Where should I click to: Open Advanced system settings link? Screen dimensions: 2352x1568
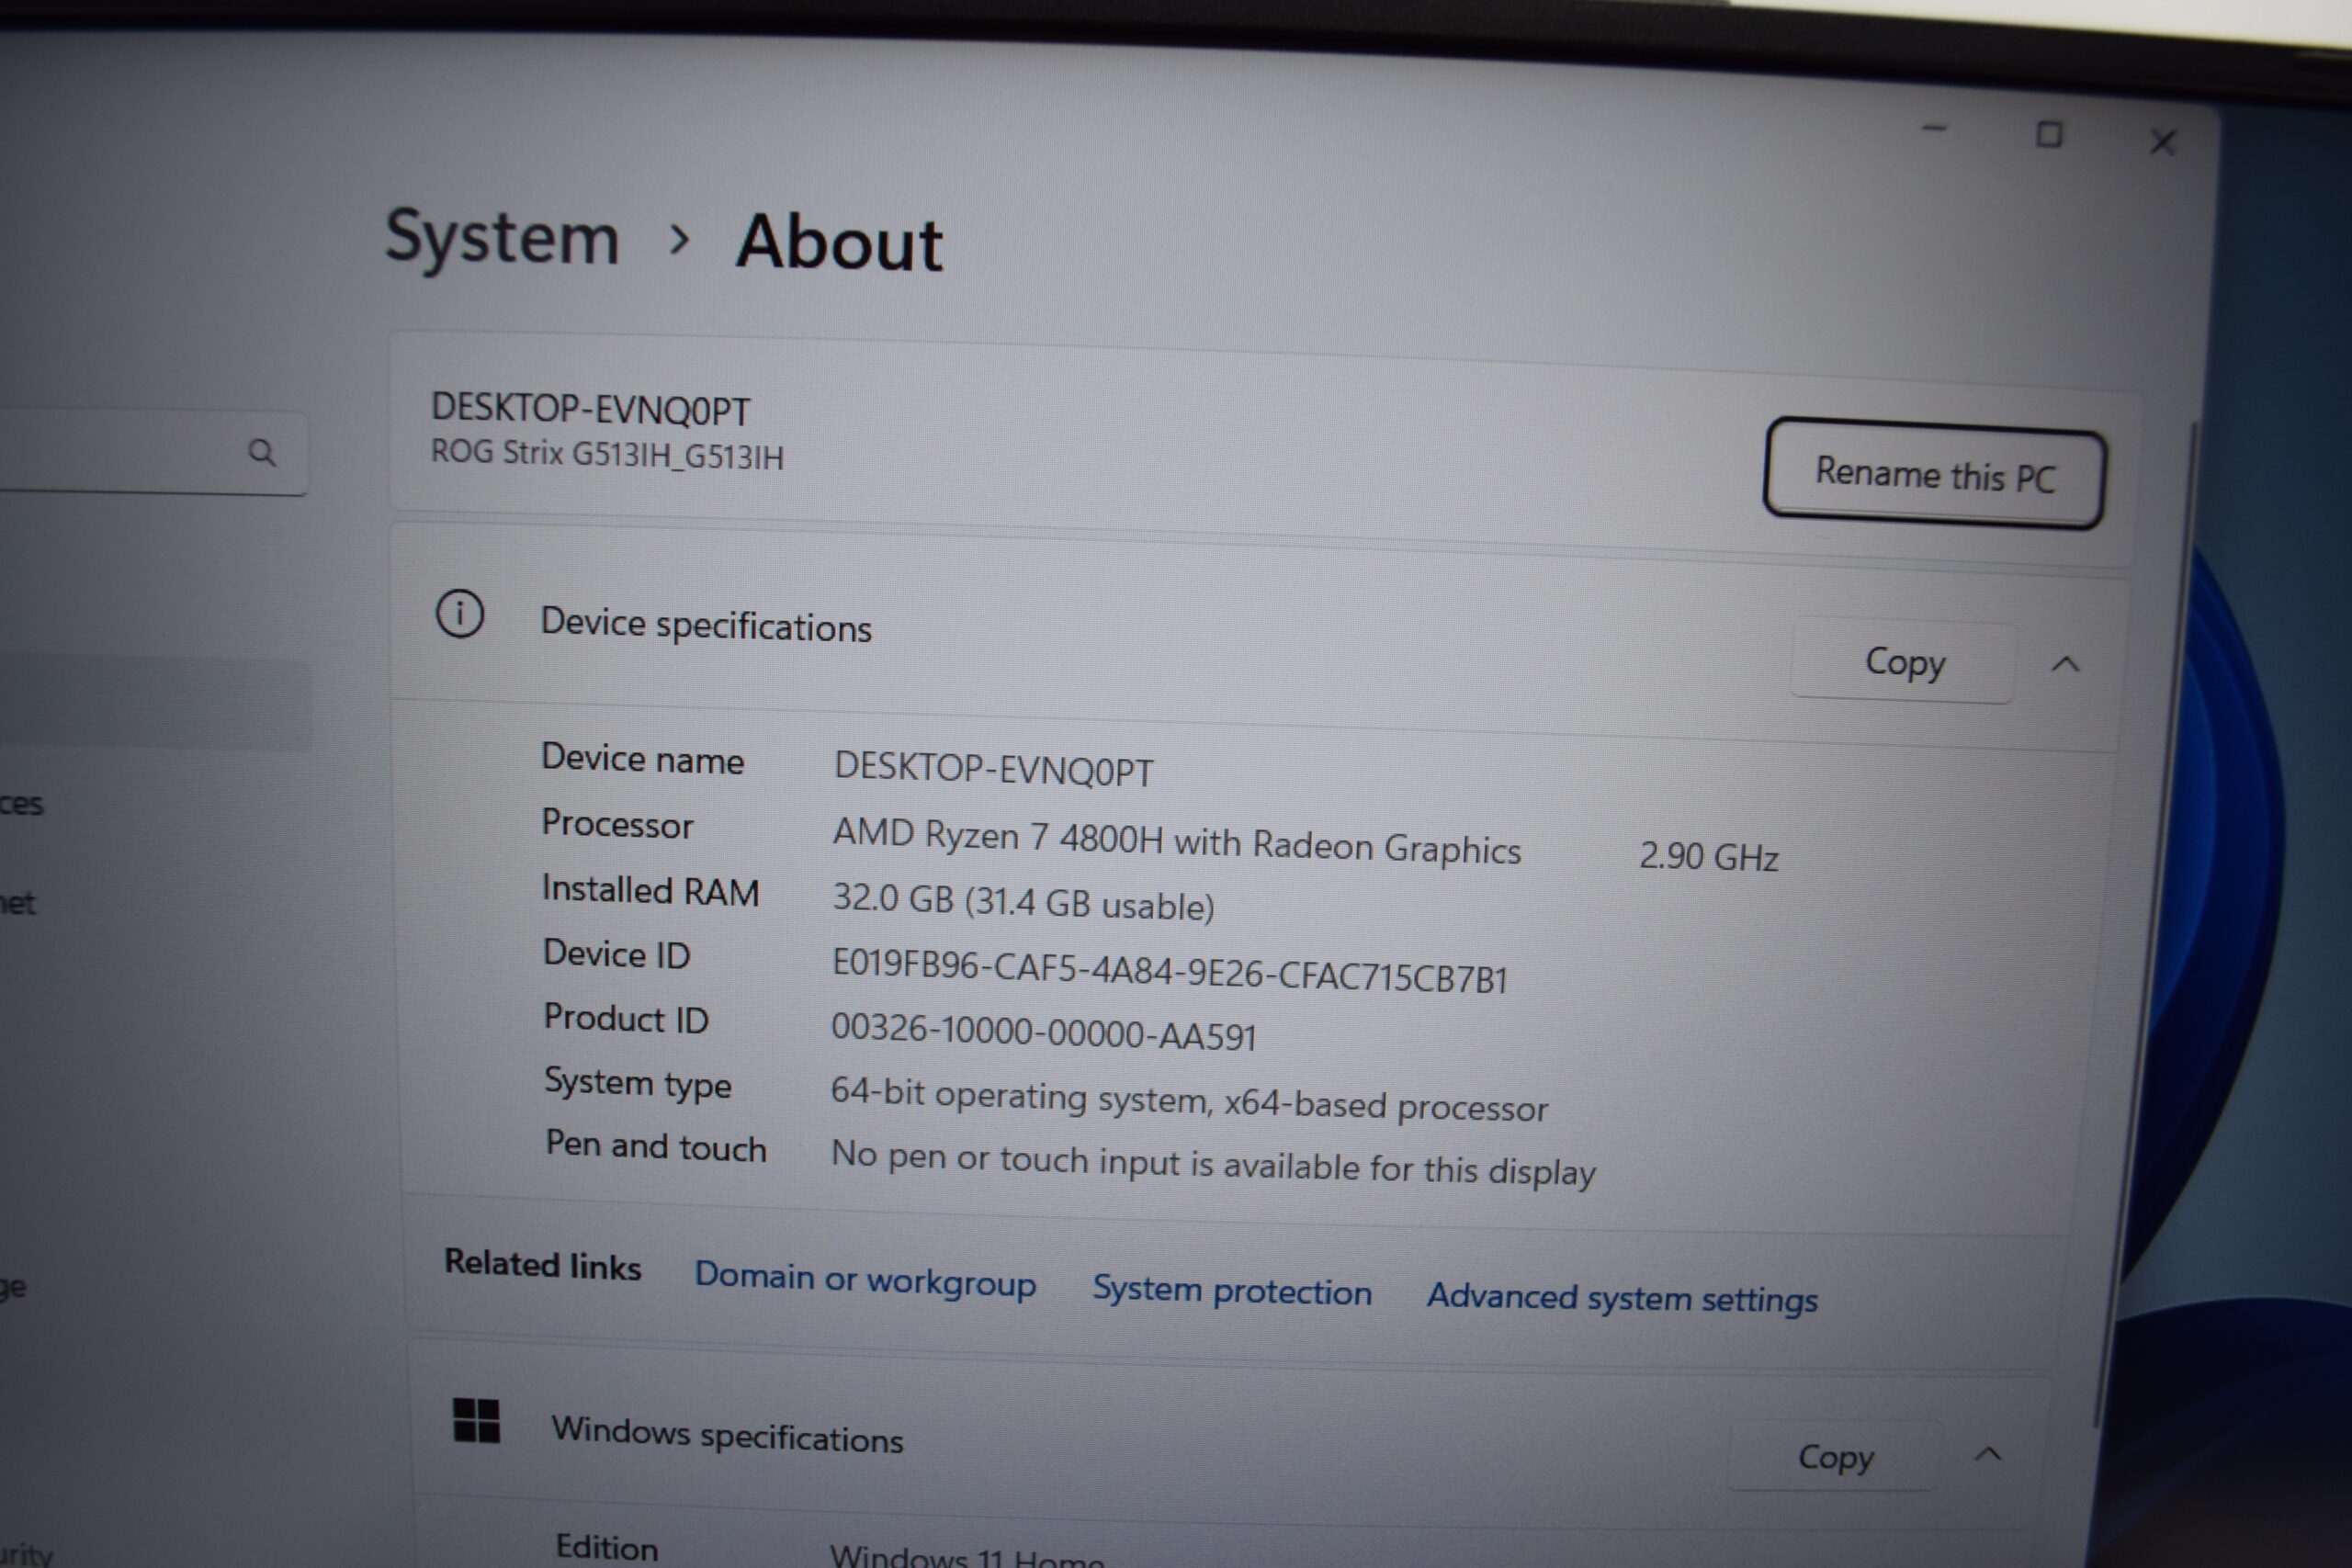[x=1621, y=1298]
